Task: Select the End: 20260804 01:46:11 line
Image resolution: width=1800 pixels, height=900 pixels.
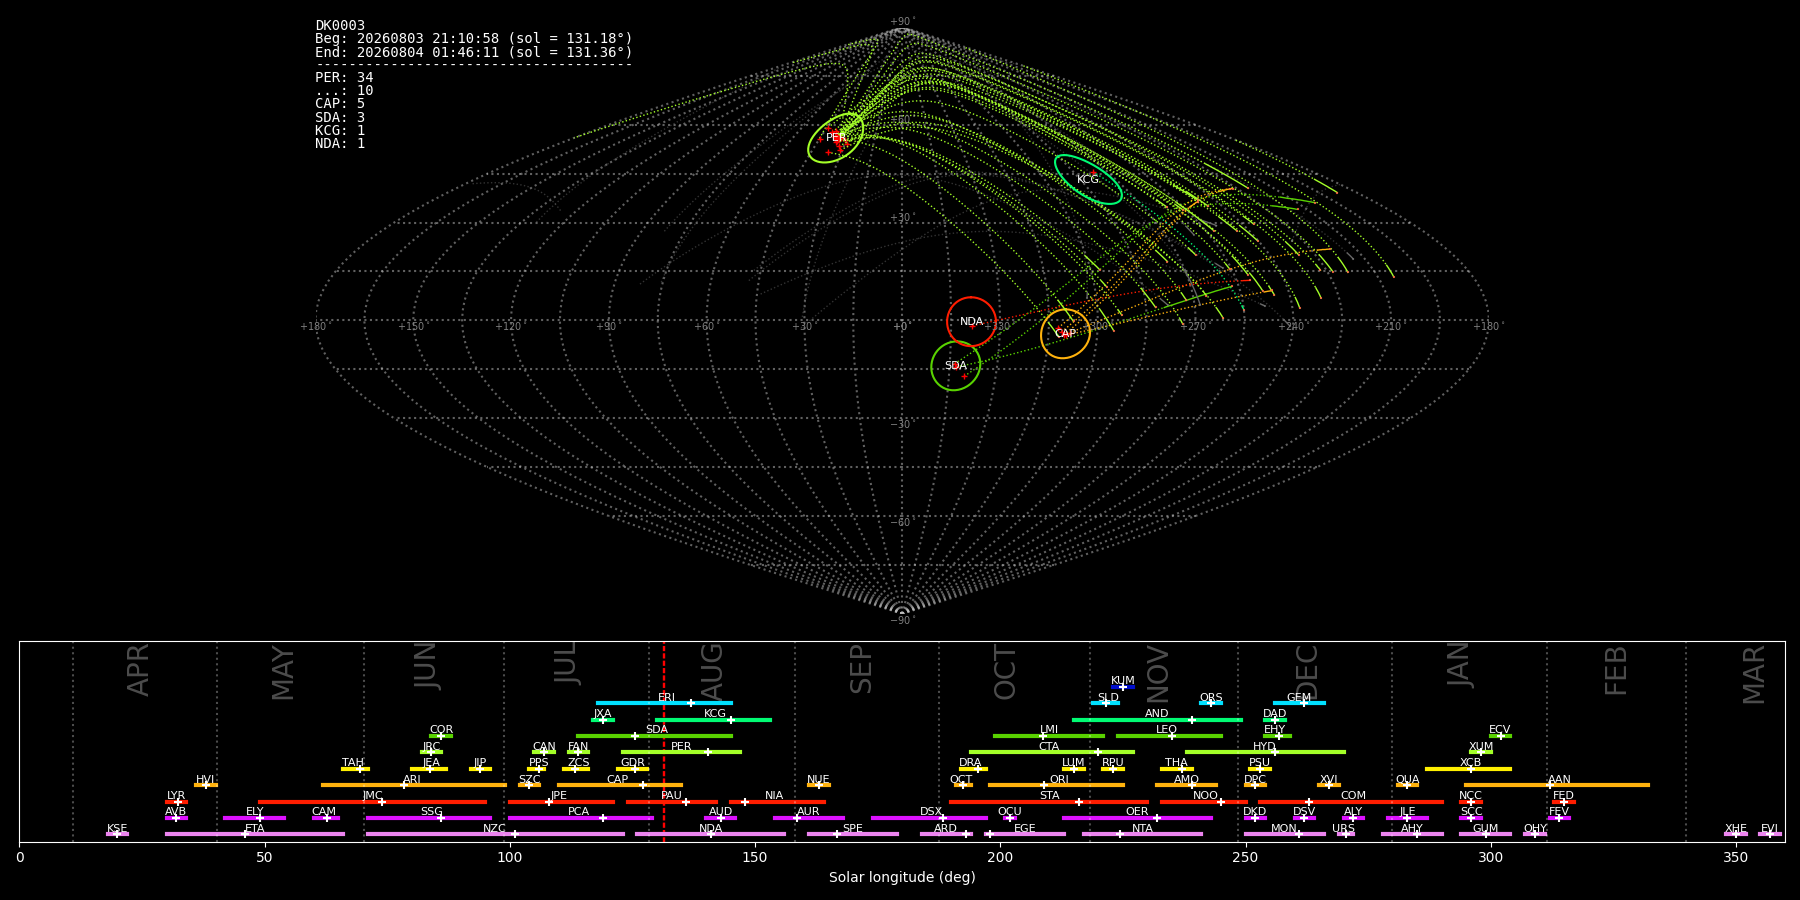Action: 474,52
